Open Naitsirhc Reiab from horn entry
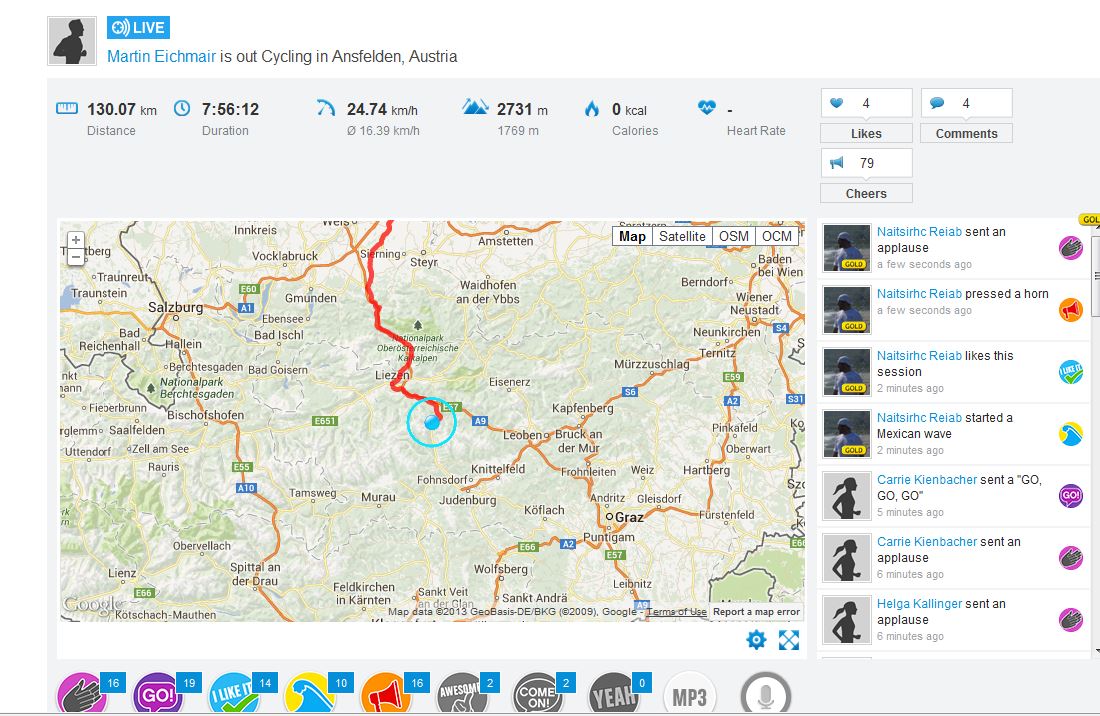The height and width of the screenshot is (716, 1100). (919, 293)
